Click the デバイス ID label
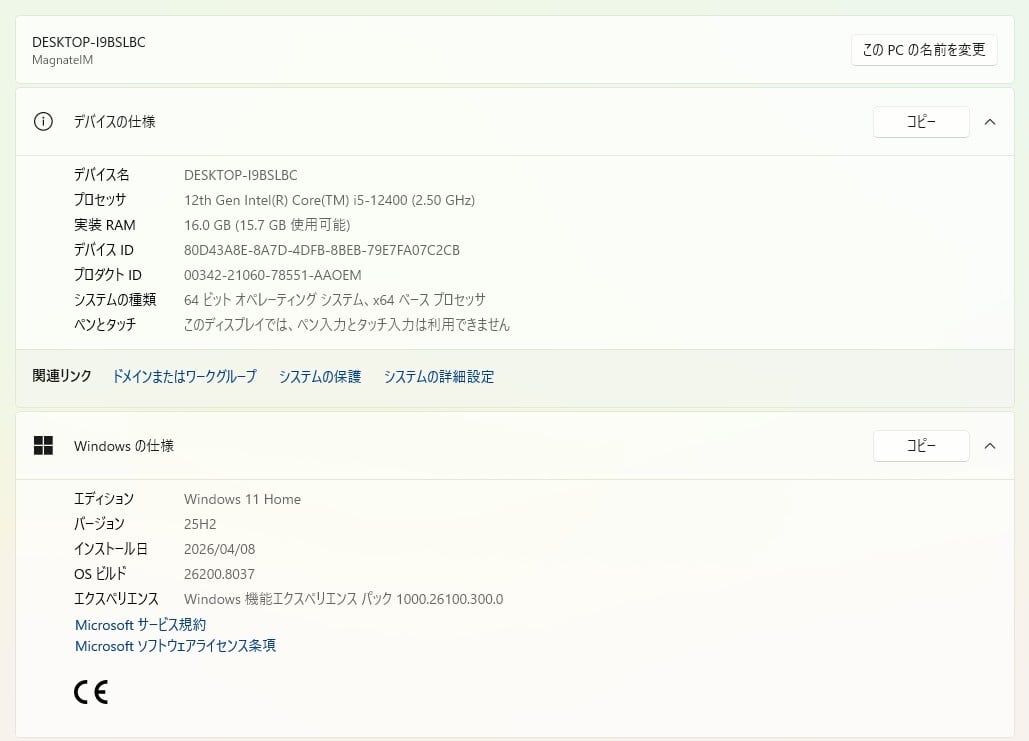The width and height of the screenshot is (1029, 741). tap(104, 250)
